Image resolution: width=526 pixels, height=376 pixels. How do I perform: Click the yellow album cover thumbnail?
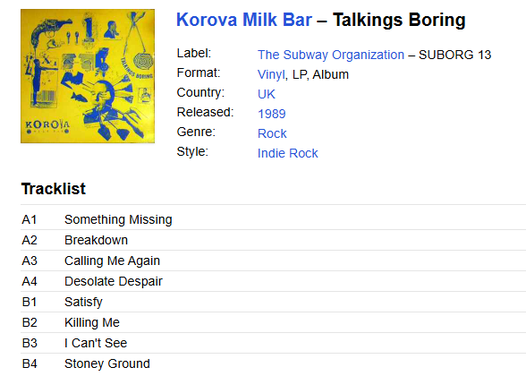[88, 76]
